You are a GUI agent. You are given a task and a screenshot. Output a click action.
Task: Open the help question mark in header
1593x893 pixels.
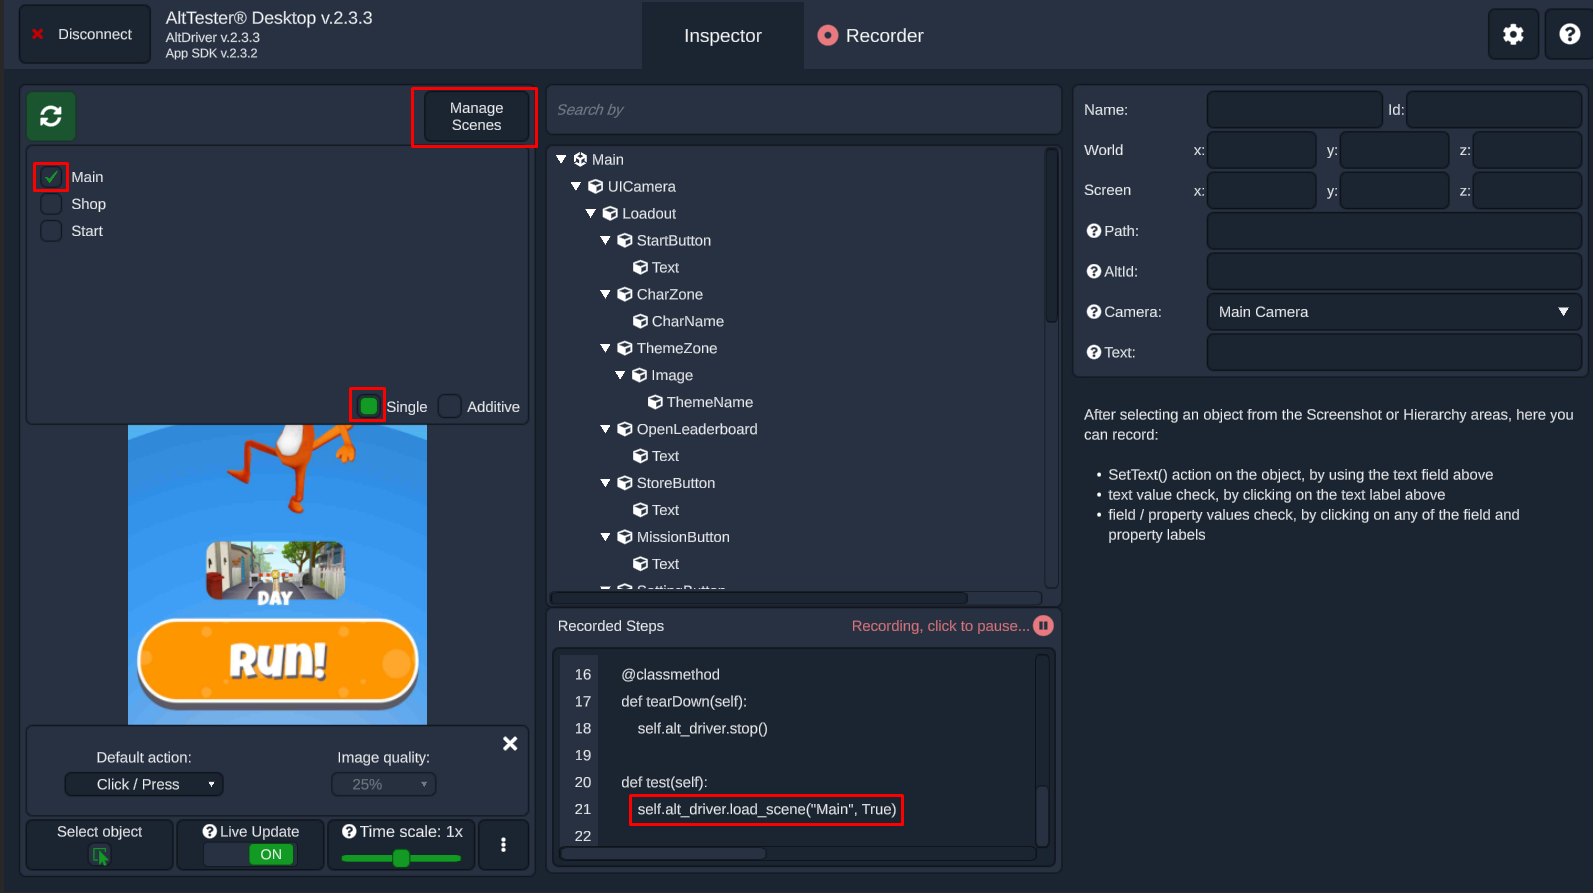(1569, 35)
